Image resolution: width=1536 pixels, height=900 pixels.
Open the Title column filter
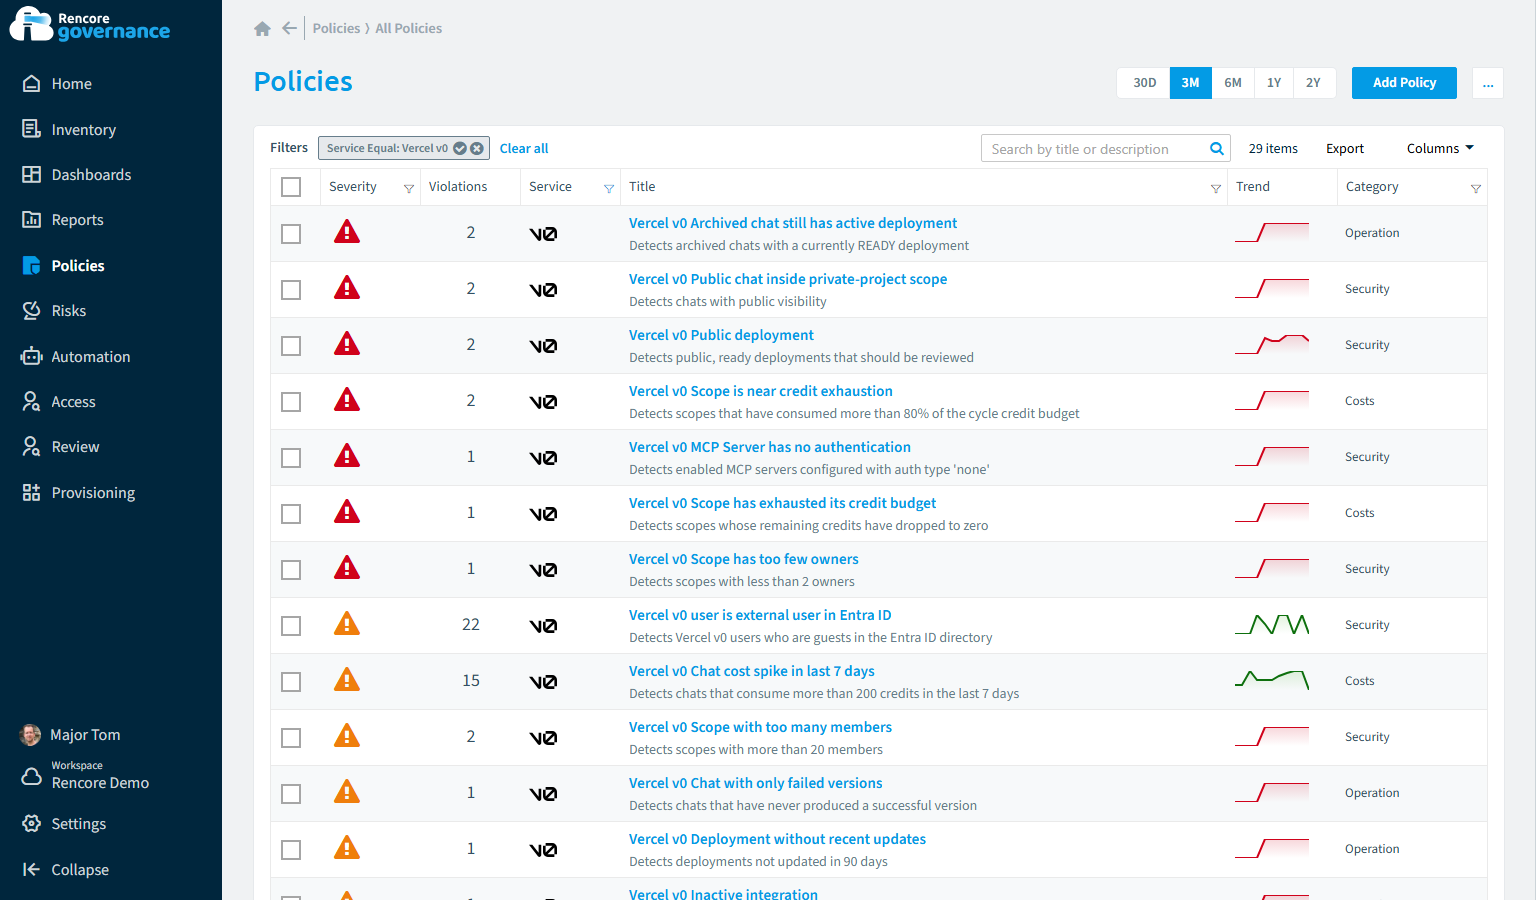coord(1216,188)
